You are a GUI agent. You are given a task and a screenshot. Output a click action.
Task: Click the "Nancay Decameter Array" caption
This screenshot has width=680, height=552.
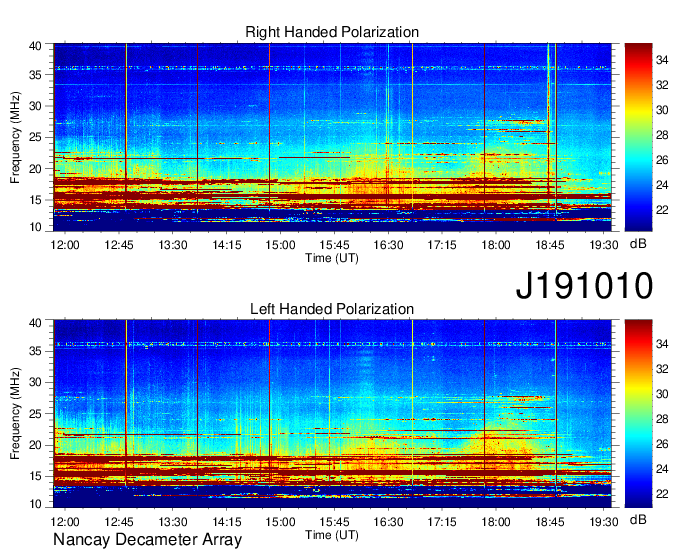coord(147,540)
